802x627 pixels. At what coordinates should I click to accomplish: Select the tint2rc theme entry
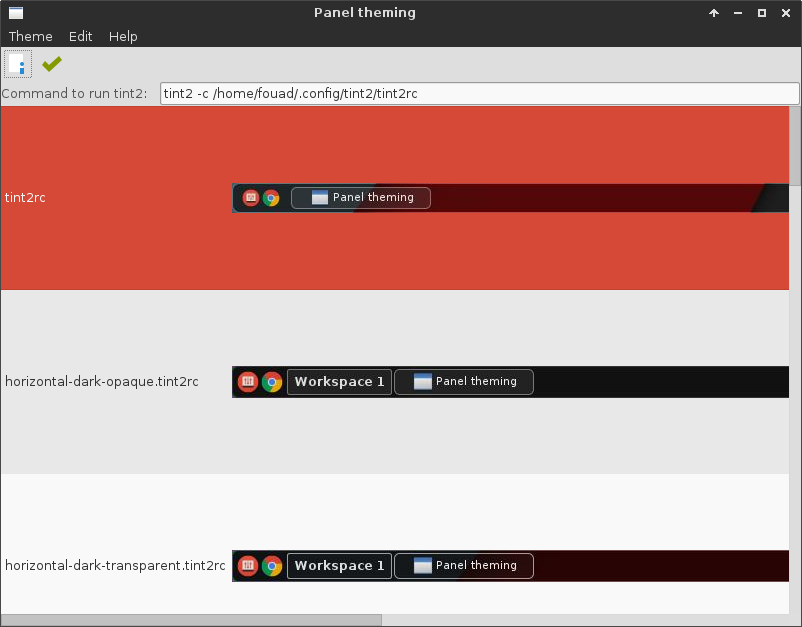25,197
